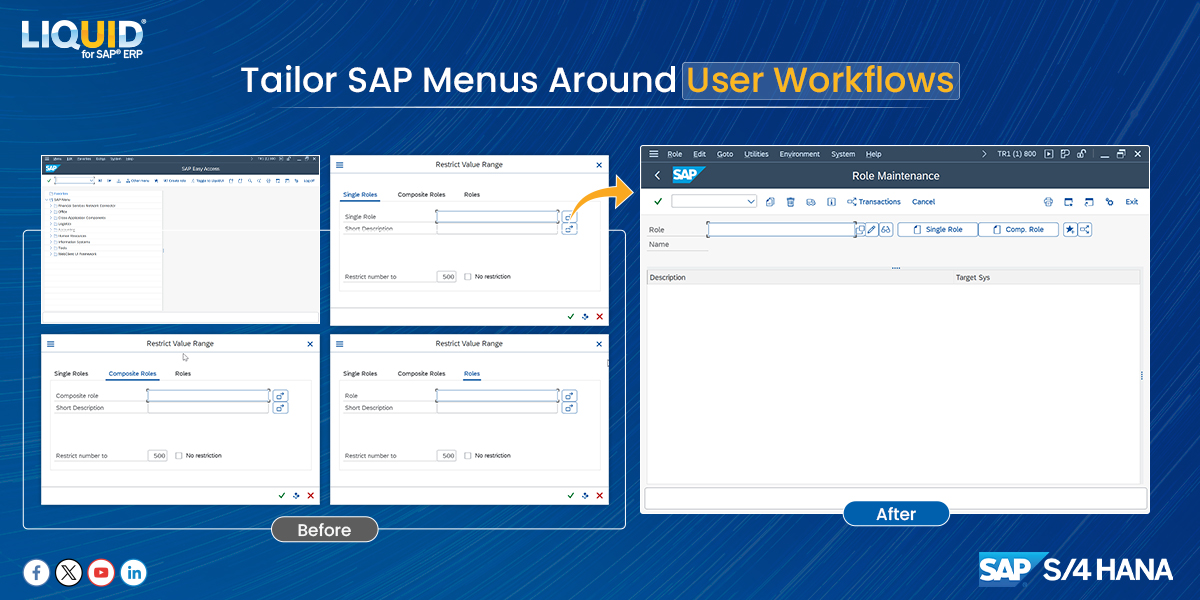Image resolution: width=1200 pixels, height=600 pixels.
Task: Confirm with green checkmark in Role Maintenance toolbar
Action: [658, 202]
